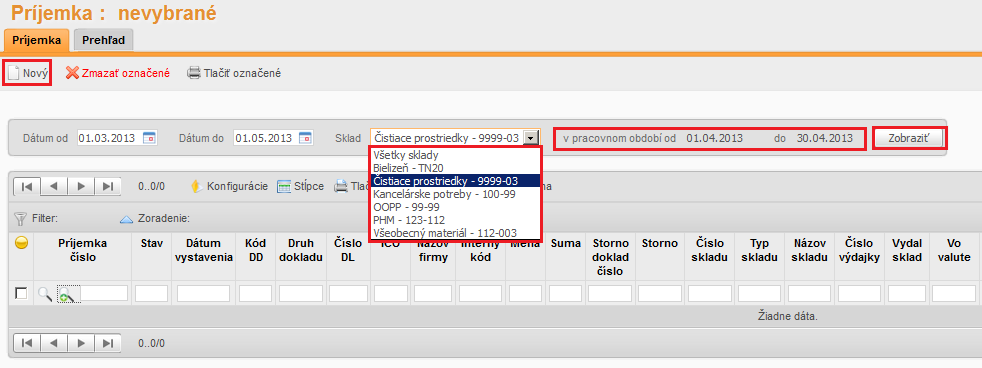Click the Číslo DL filter input
This screenshot has width=982, height=368.
coord(348,294)
